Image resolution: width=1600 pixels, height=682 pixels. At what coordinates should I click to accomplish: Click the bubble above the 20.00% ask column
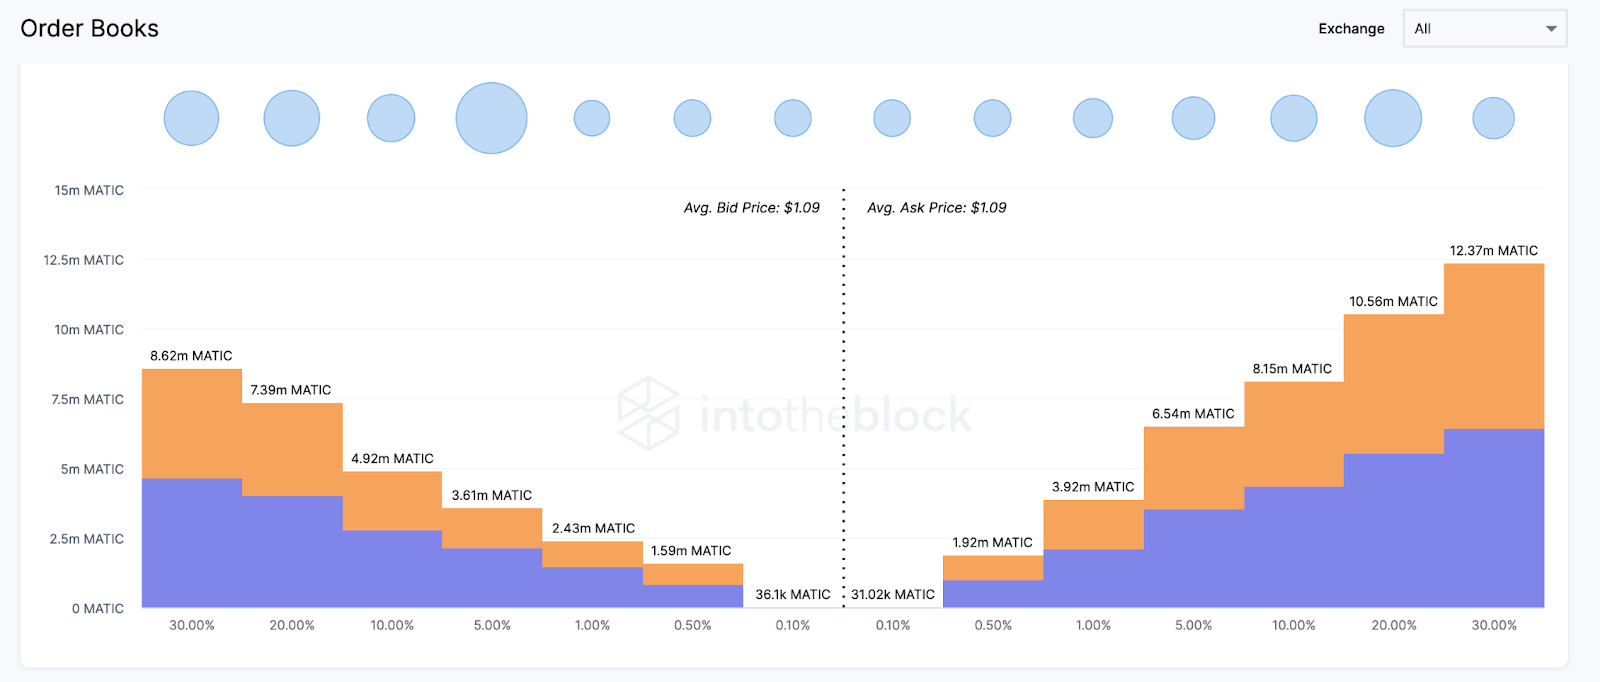point(1393,118)
